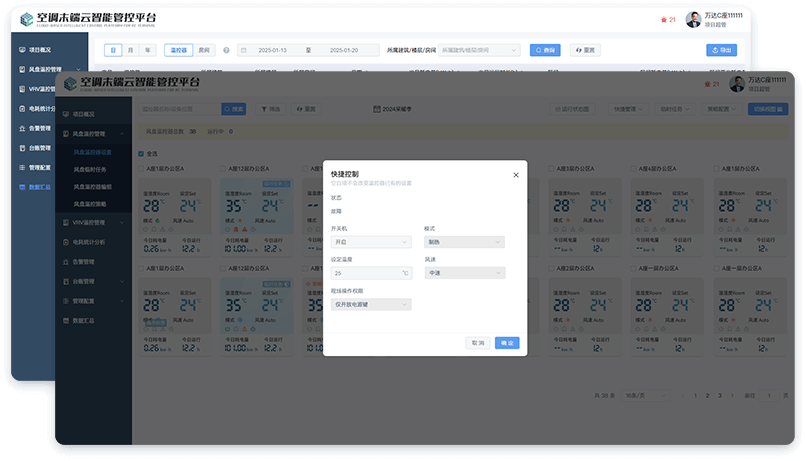Select 温控器 tab in back window
The height and width of the screenshot is (461, 806).
pyautogui.click(x=179, y=50)
